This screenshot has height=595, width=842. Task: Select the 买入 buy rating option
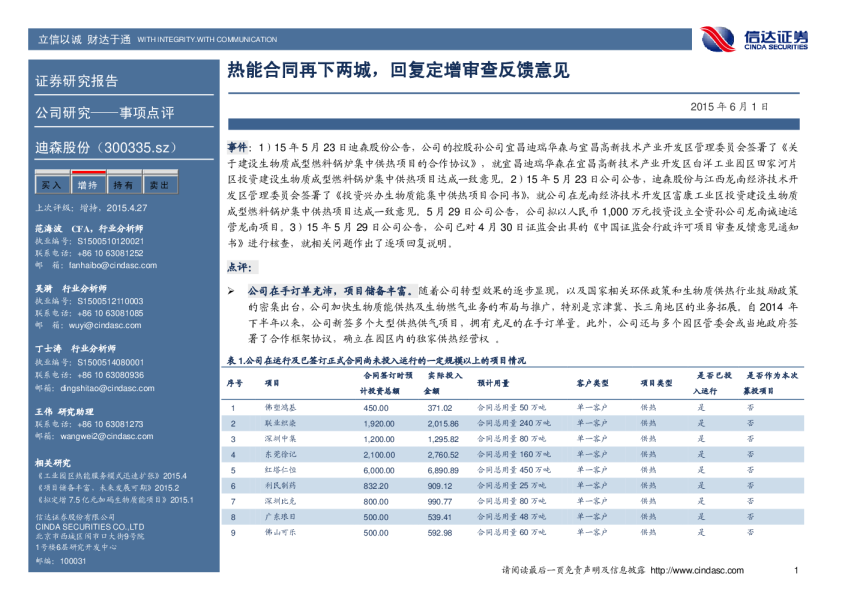coord(52,185)
